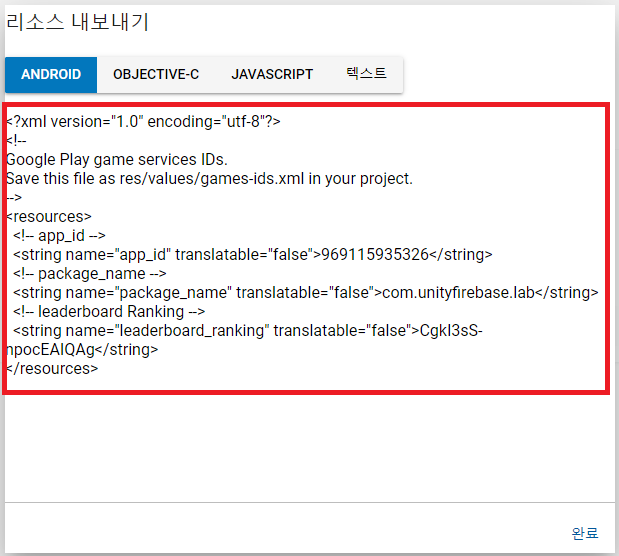Click the 'npocEAIQAg</string>' line
The height and width of the screenshot is (556, 619).
pyautogui.click(x=82, y=349)
